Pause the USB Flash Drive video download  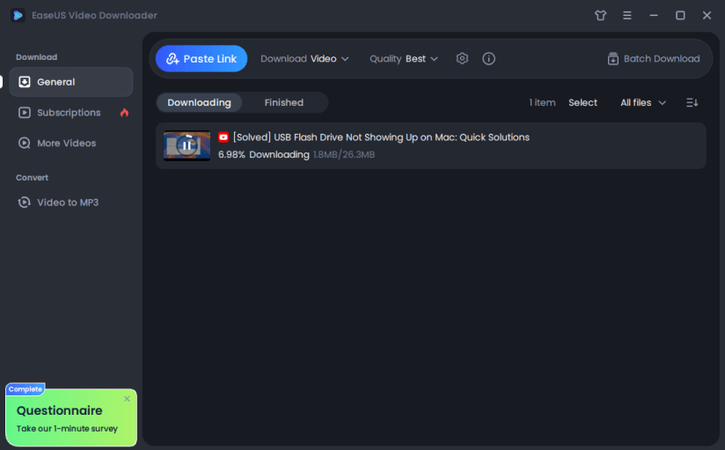[187, 146]
